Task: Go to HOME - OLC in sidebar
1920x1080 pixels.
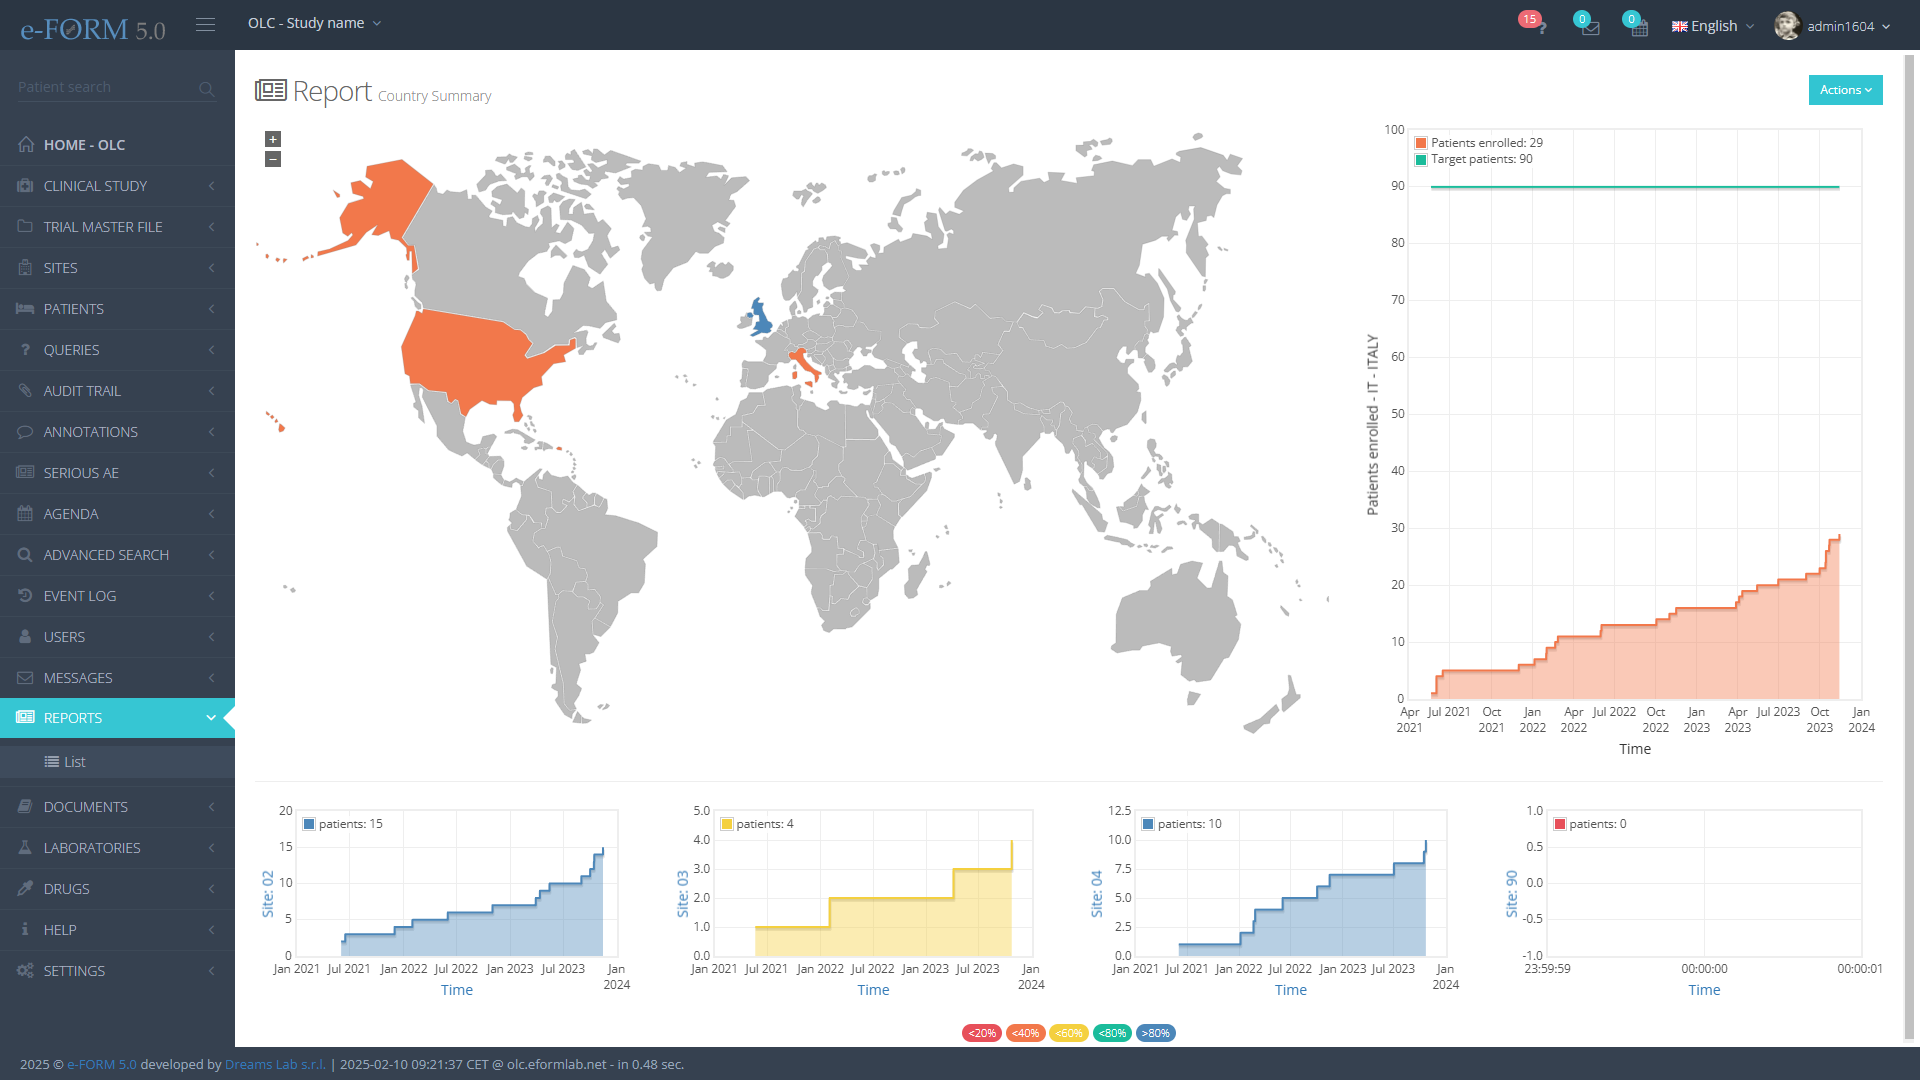Action: coord(84,145)
